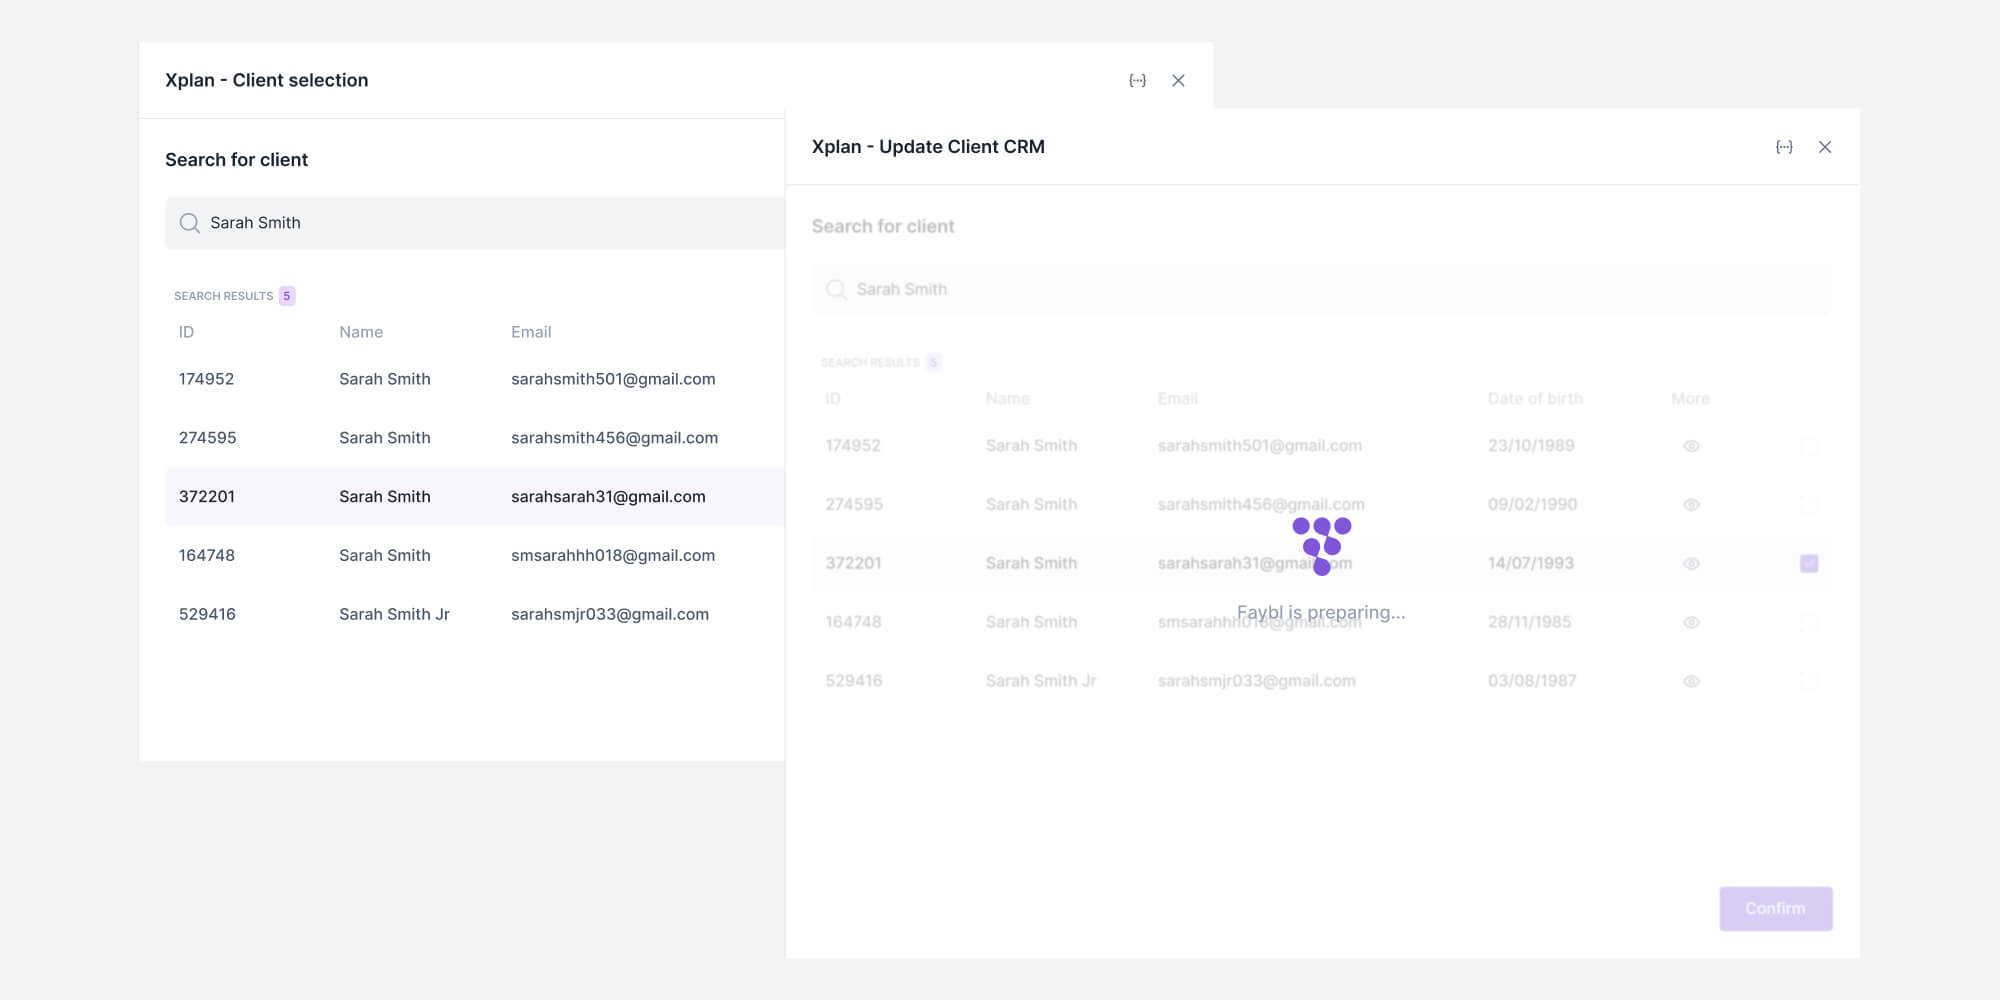Screen dimensions: 2000x1000
Task: View details eye icon for client 164748
Action: [1691, 622]
